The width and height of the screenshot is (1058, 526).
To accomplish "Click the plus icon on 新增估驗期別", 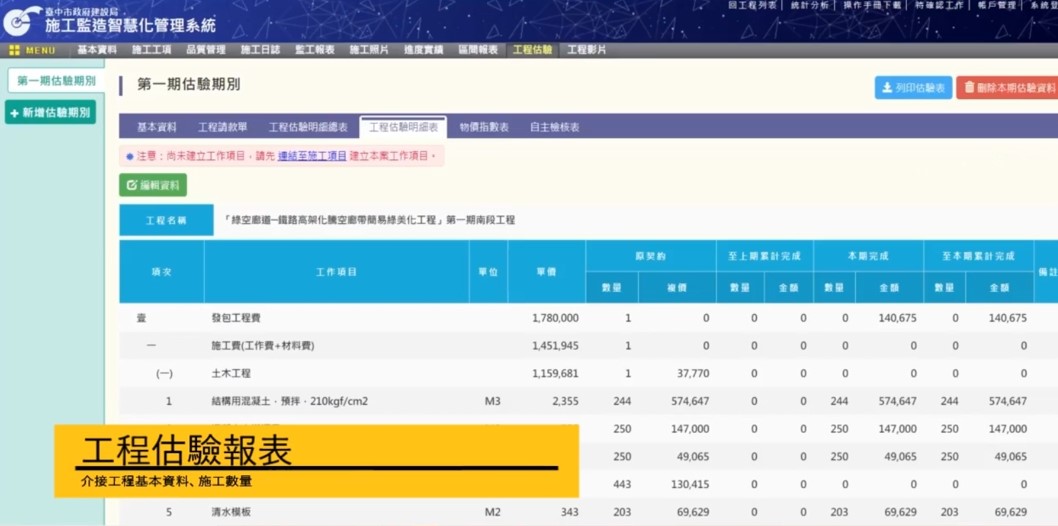I will pos(15,113).
